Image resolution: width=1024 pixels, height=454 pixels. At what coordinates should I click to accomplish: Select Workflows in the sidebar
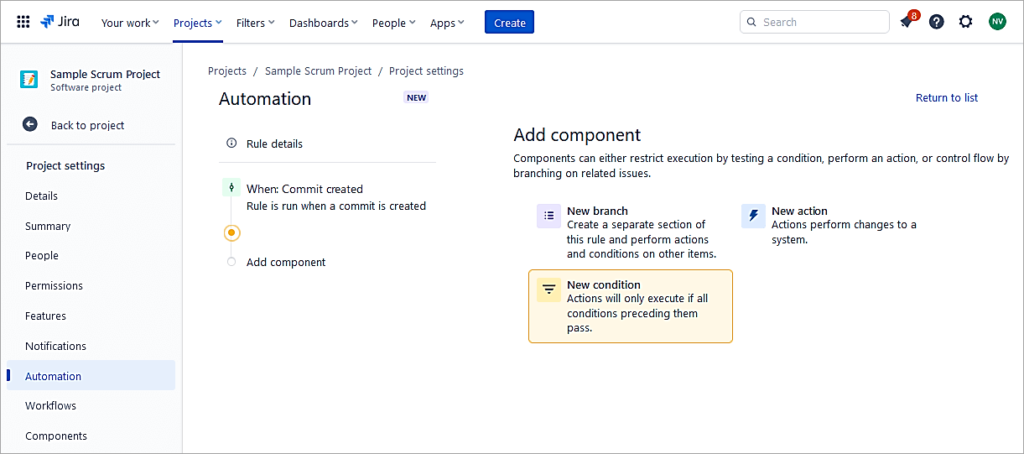point(50,406)
